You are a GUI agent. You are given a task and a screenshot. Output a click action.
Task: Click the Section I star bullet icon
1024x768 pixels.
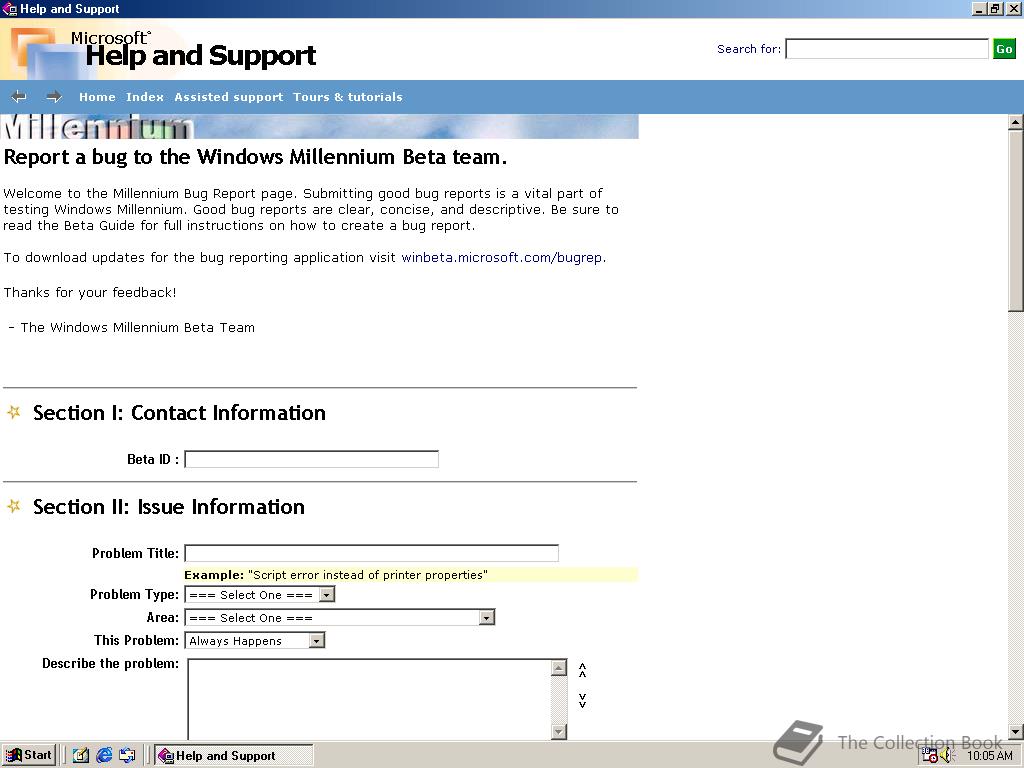pos(14,412)
